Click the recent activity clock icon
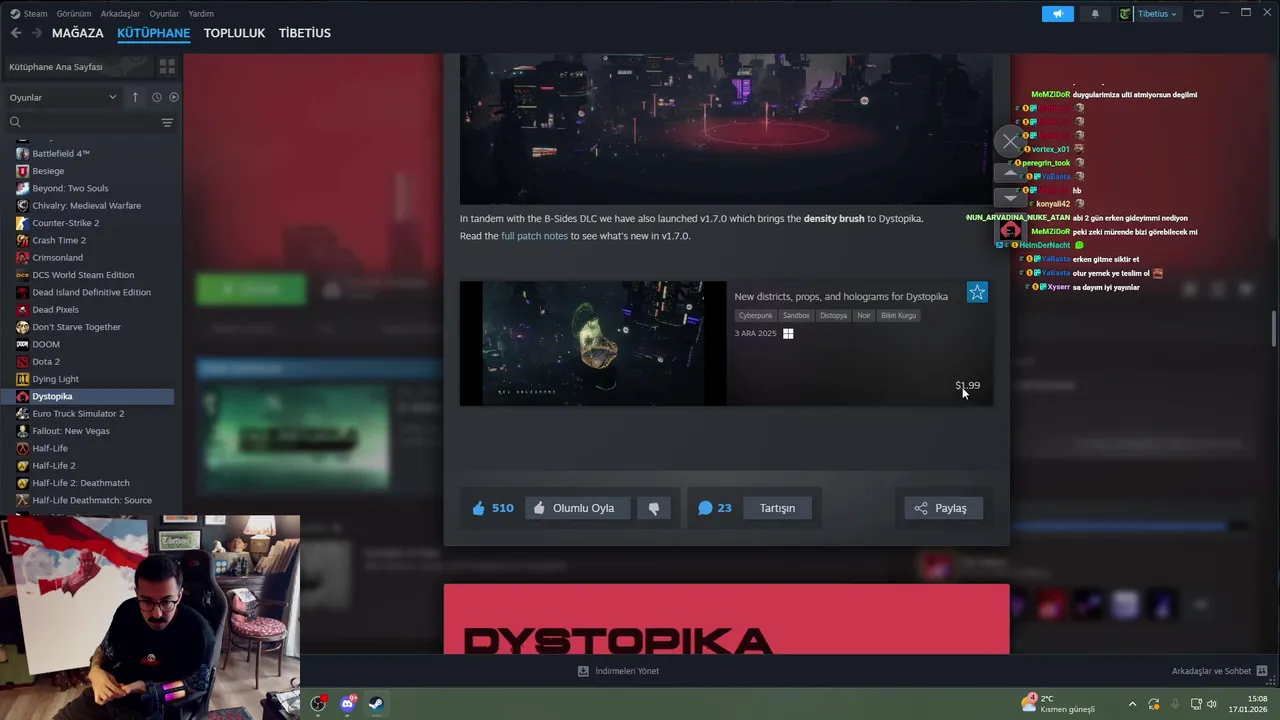This screenshot has width=1280, height=720. tap(156, 97)
